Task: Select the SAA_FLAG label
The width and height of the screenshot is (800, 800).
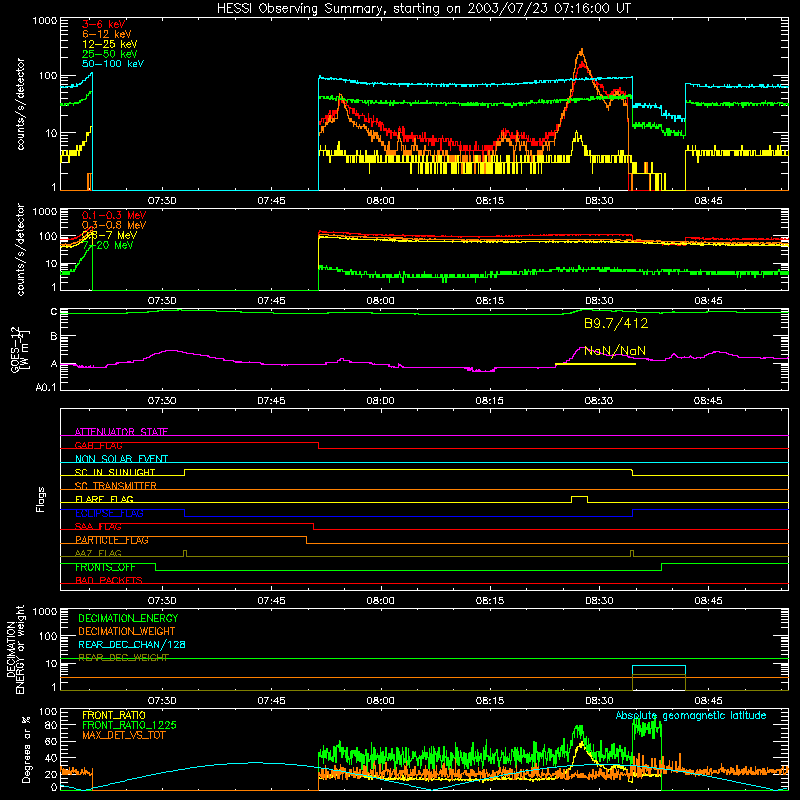Action: coord(98,527)
